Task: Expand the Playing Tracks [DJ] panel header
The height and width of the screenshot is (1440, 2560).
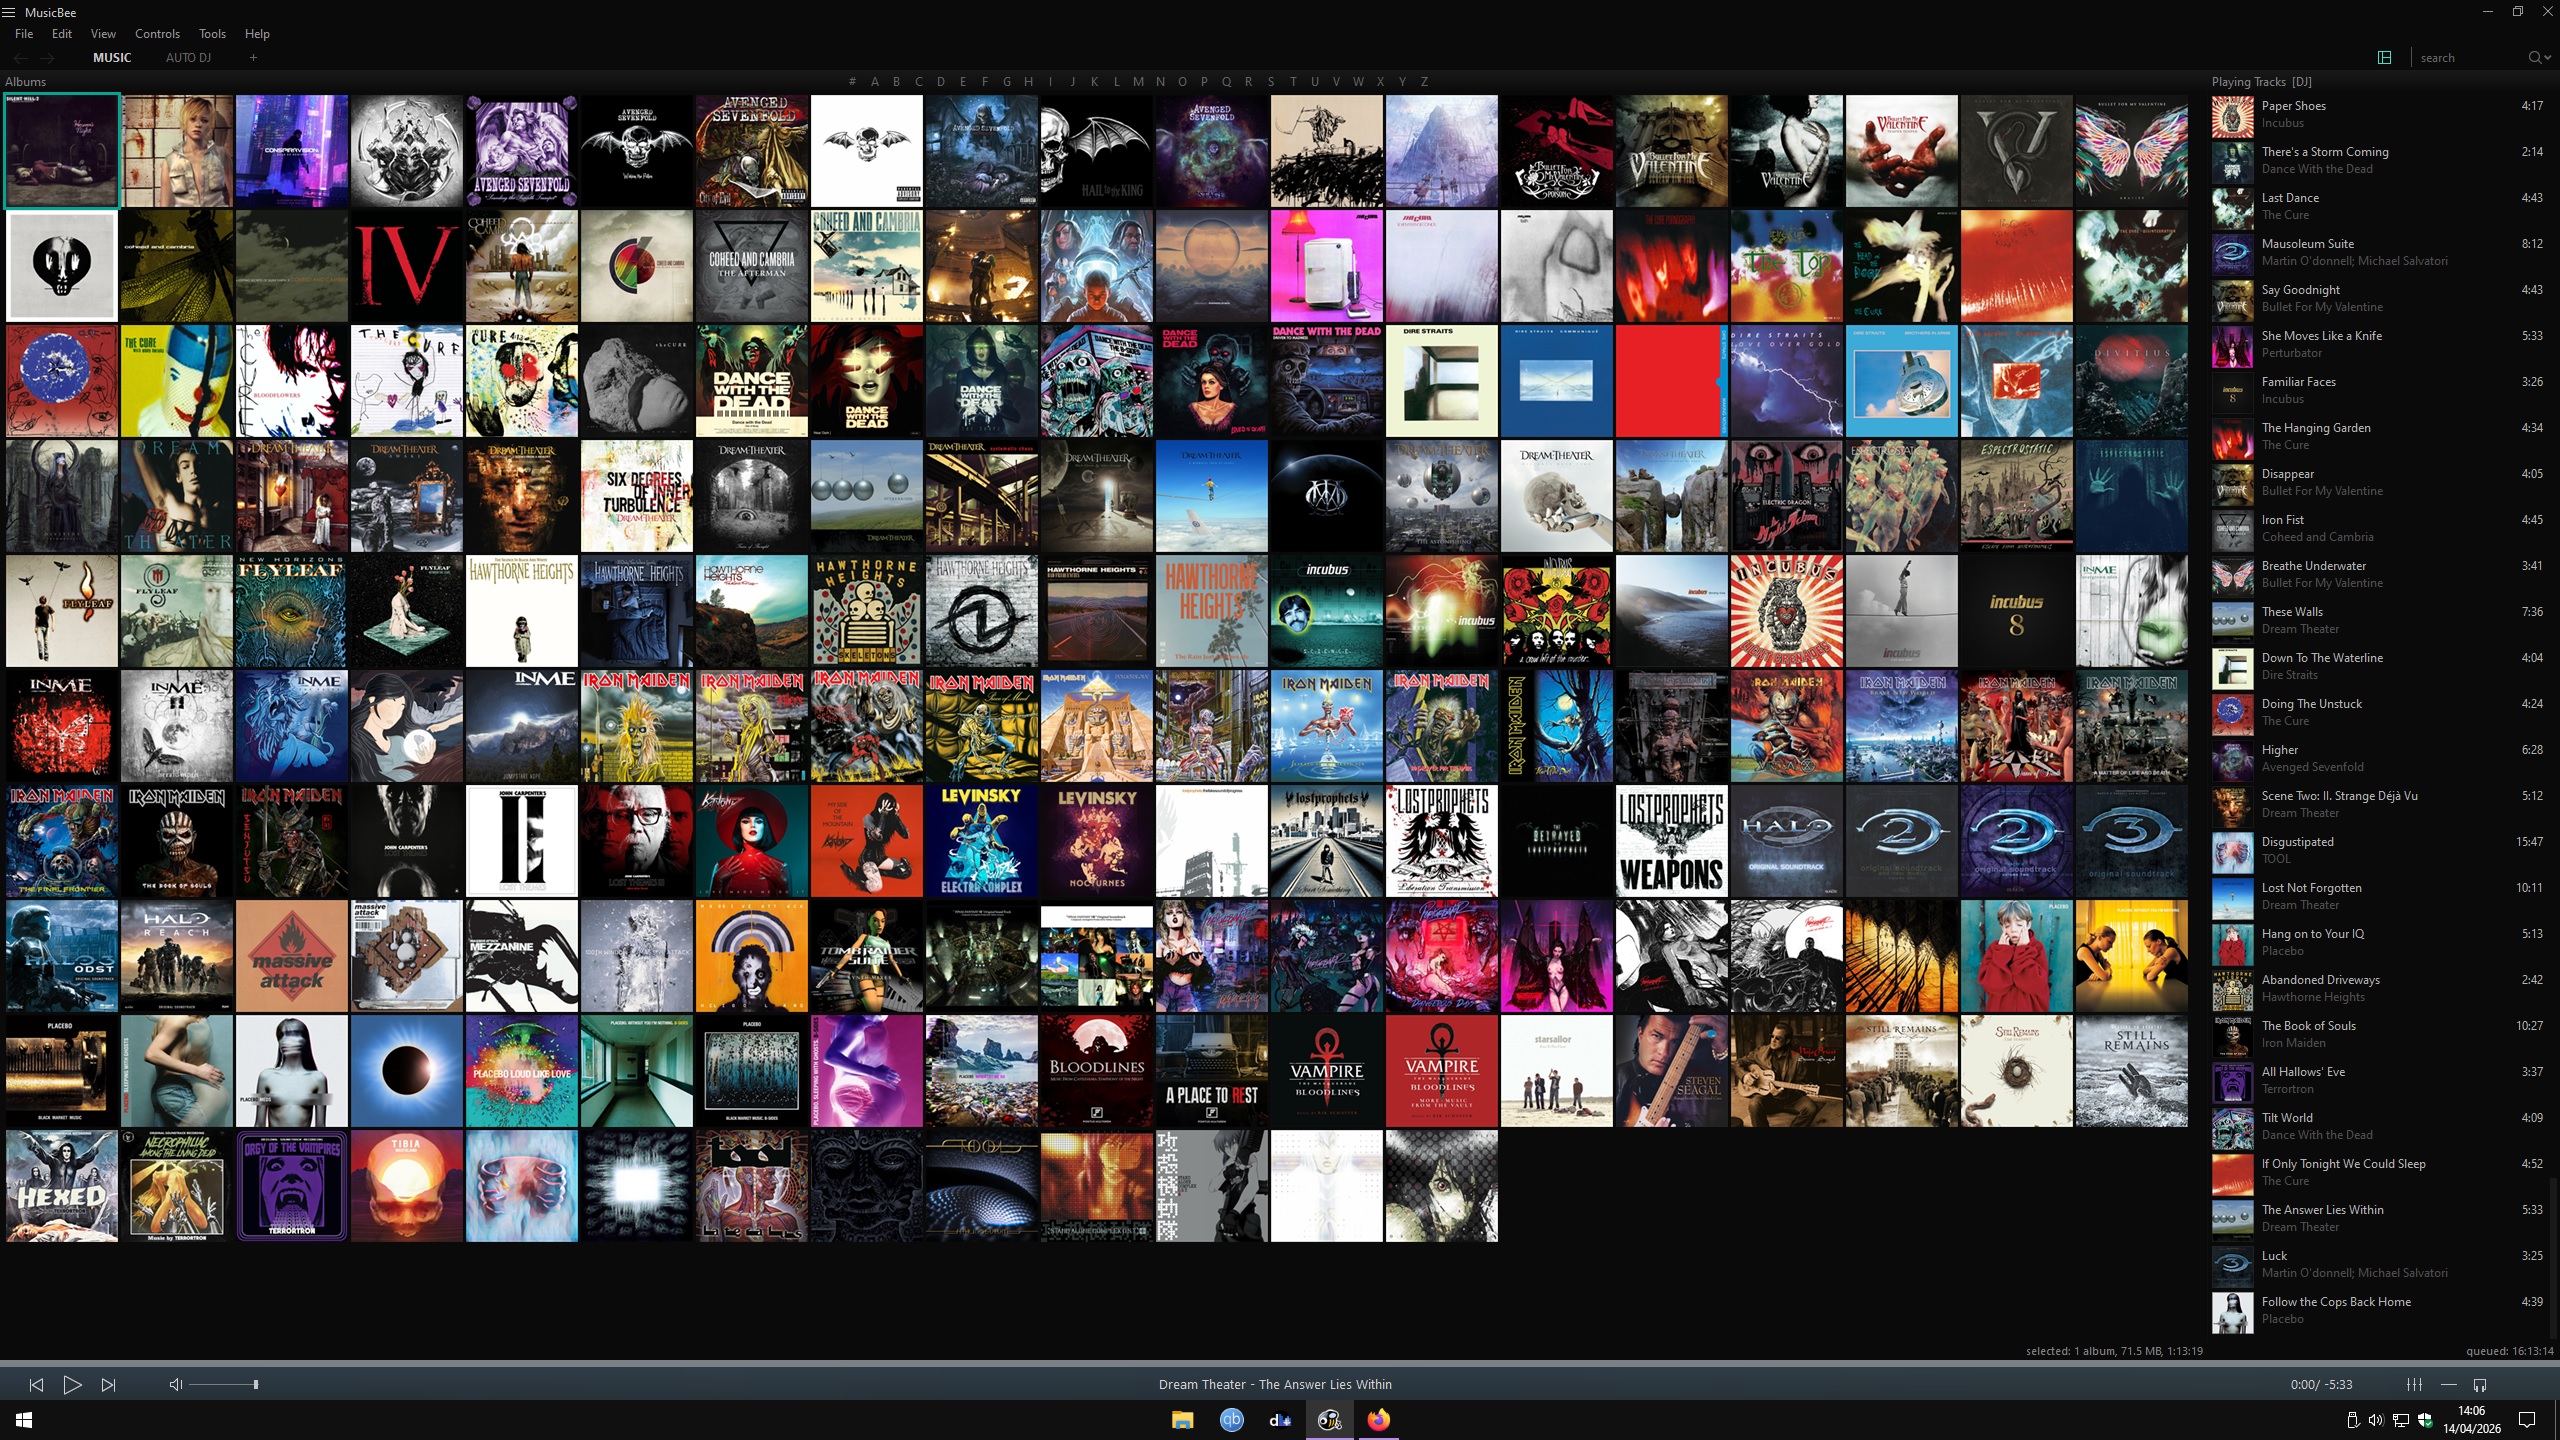Action: tap(2261, 82)
